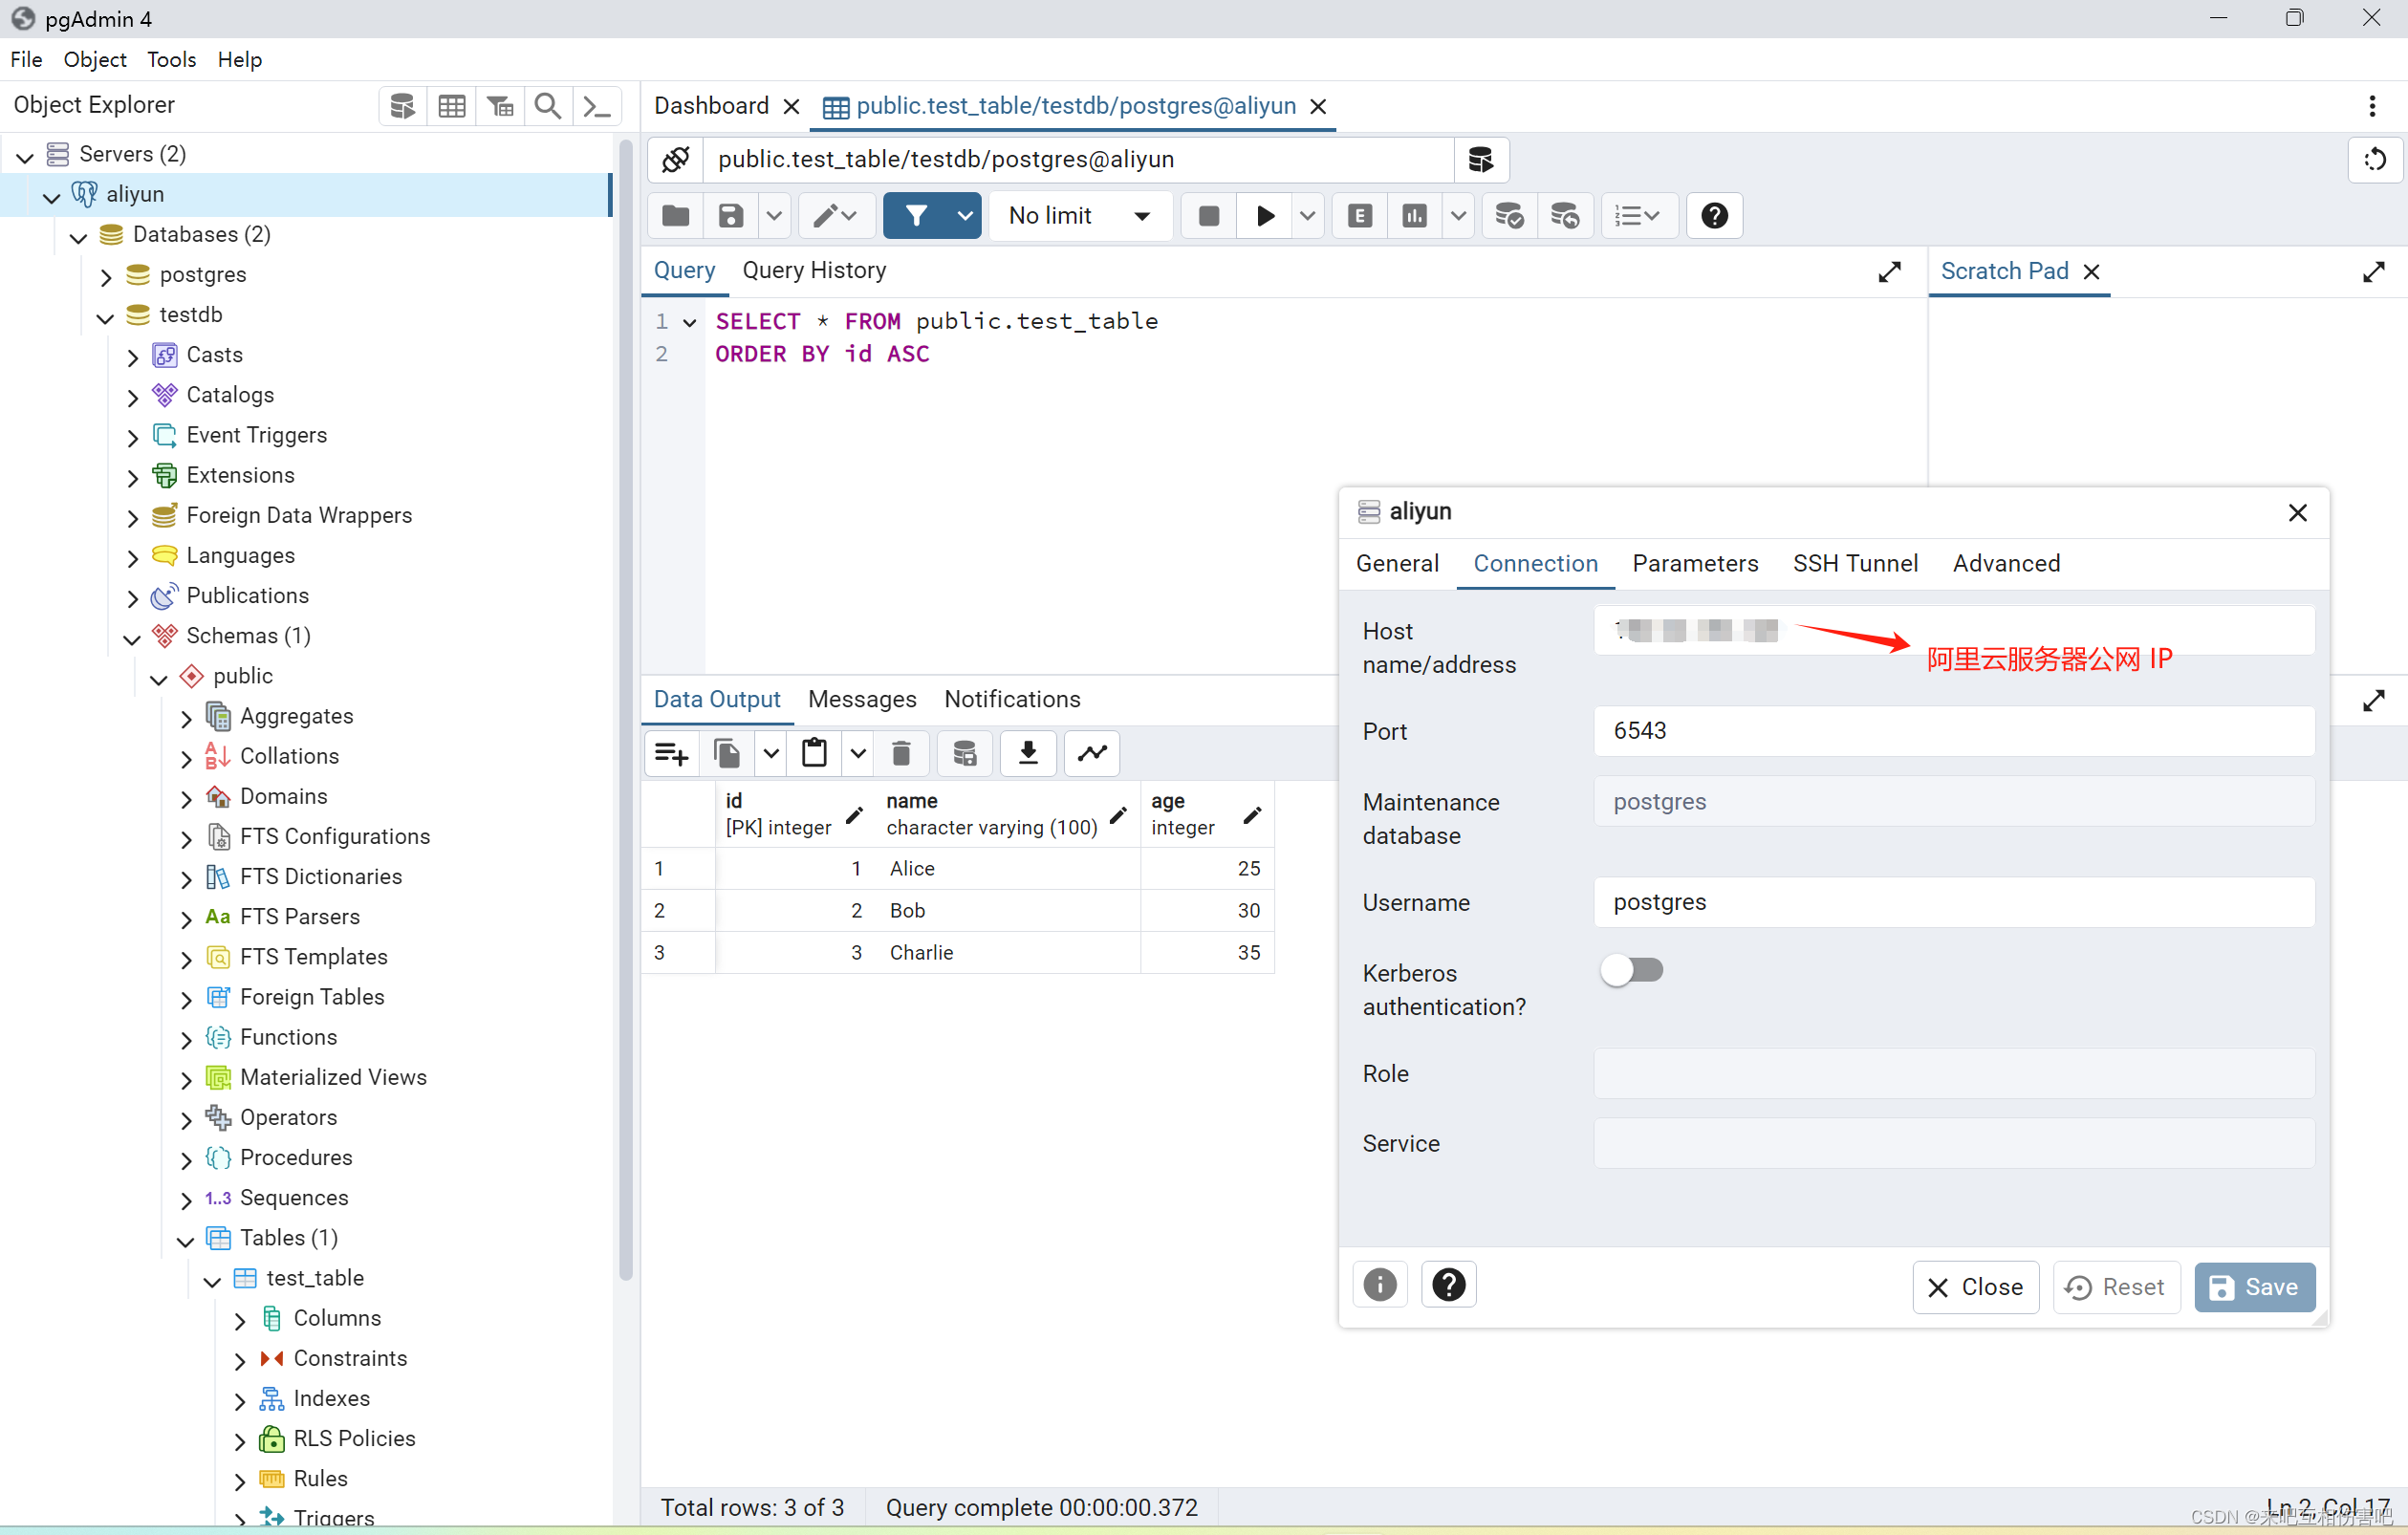Collapse the Schemas (1) tree node
The width and height of the screenshot is (2408, 1535).
[132, 637]
